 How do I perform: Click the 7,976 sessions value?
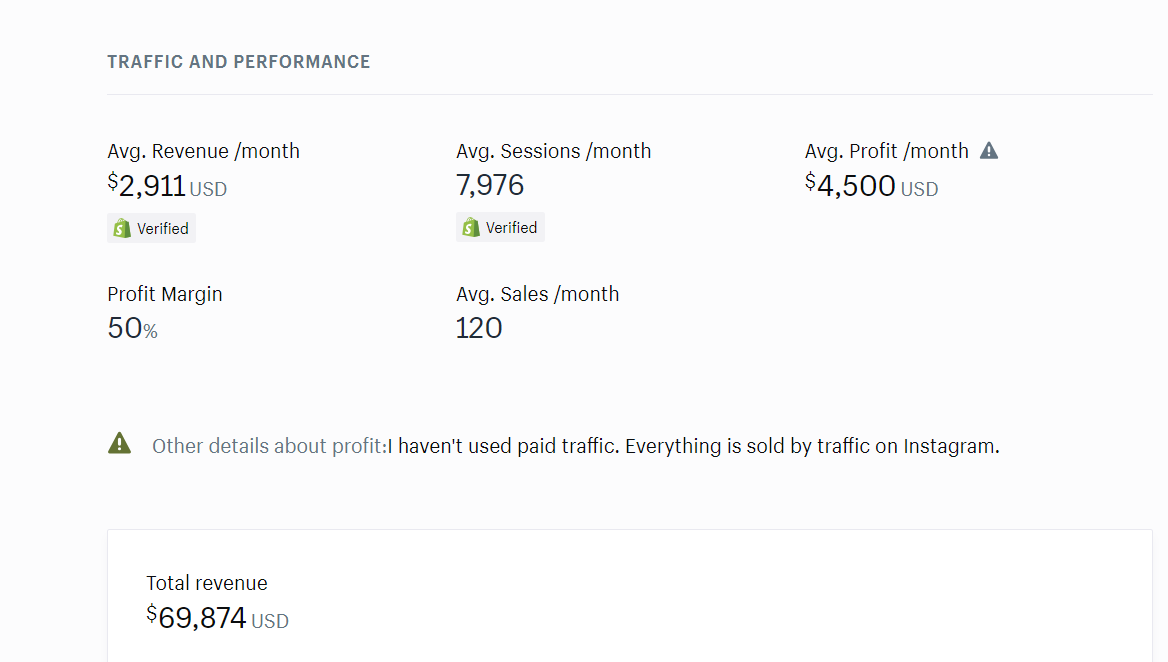point(490,185)
